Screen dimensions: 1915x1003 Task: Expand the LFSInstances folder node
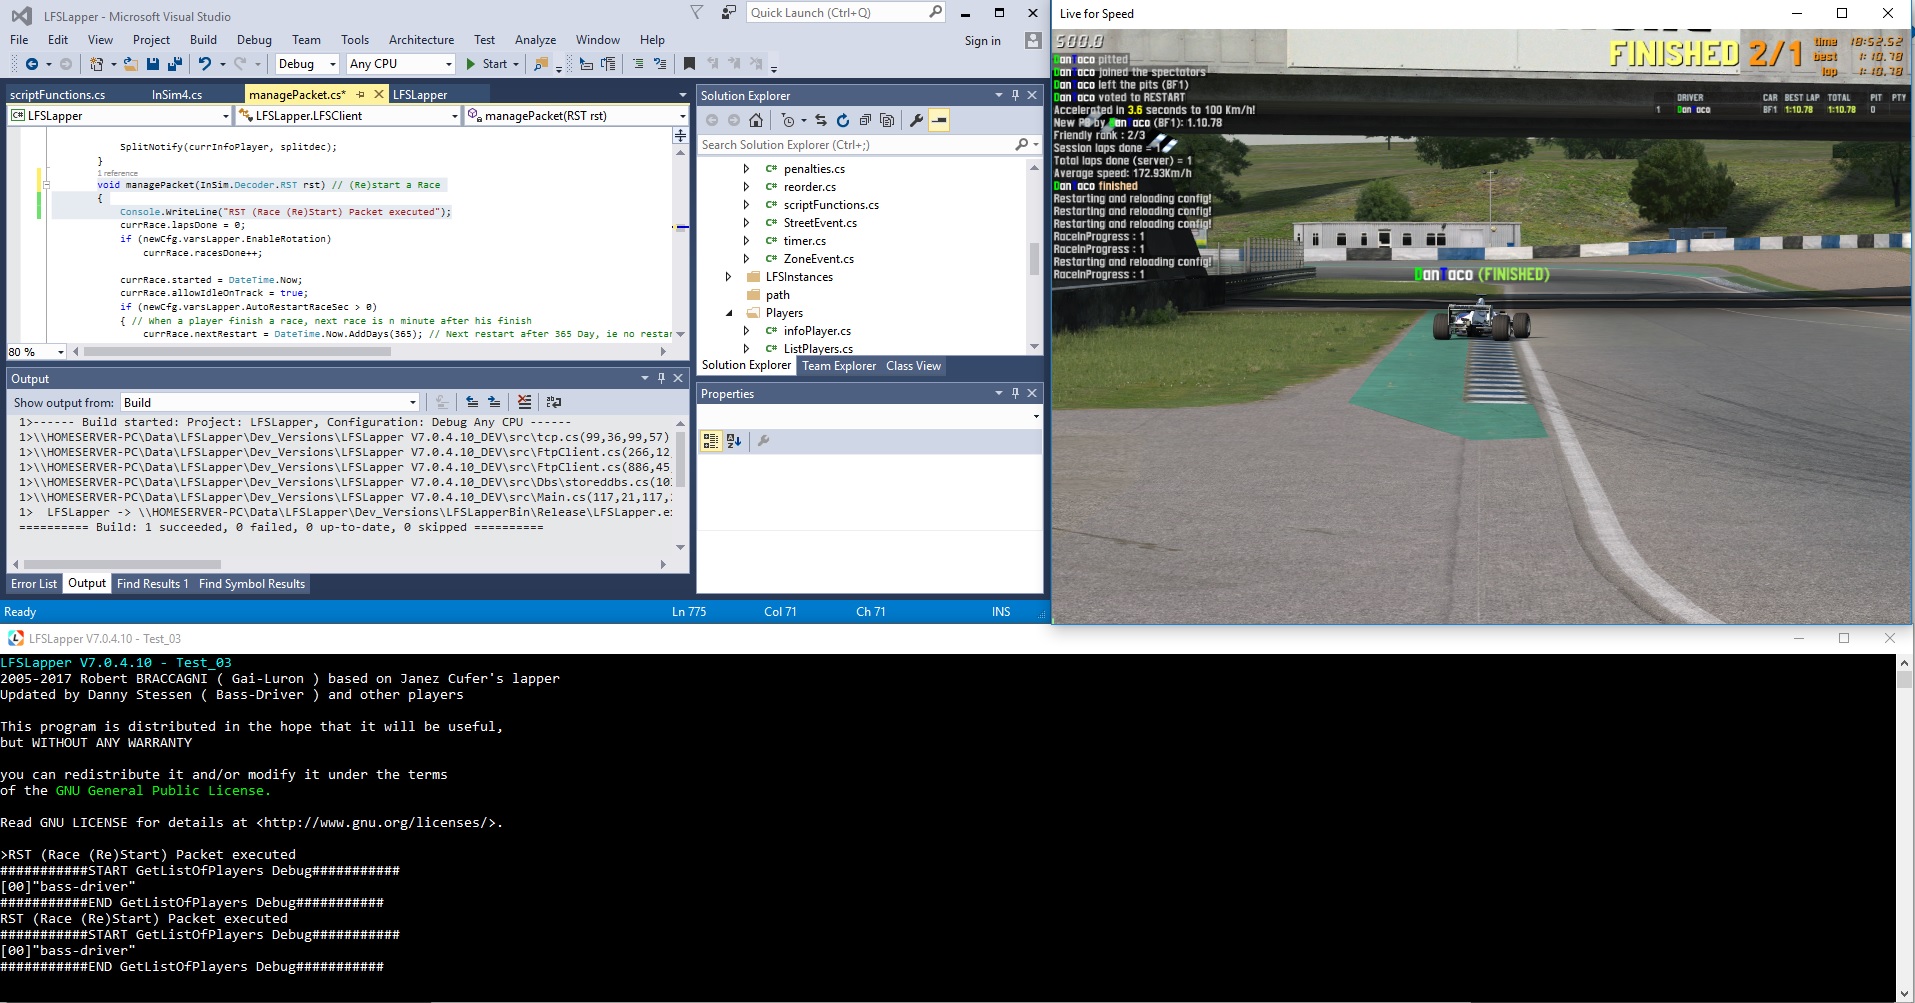pyautogui.click(x=729, y=277)
